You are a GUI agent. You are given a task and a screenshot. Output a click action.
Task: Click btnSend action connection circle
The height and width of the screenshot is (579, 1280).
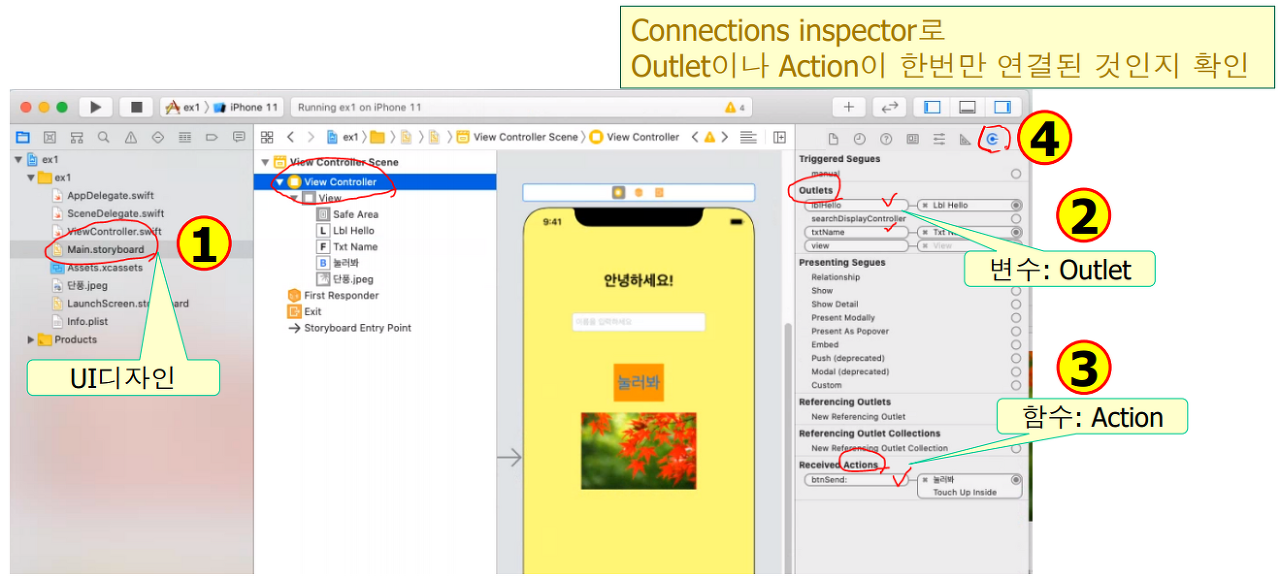(x=1016, y=480)
